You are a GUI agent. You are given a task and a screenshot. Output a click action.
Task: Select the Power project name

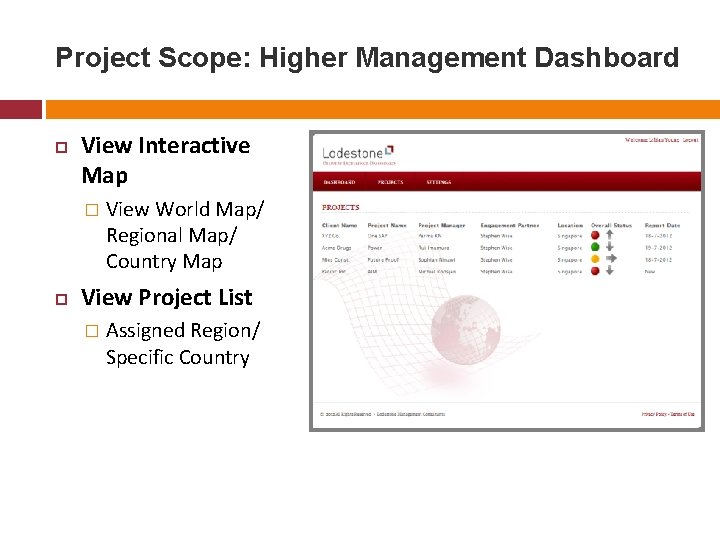point(375,248)
